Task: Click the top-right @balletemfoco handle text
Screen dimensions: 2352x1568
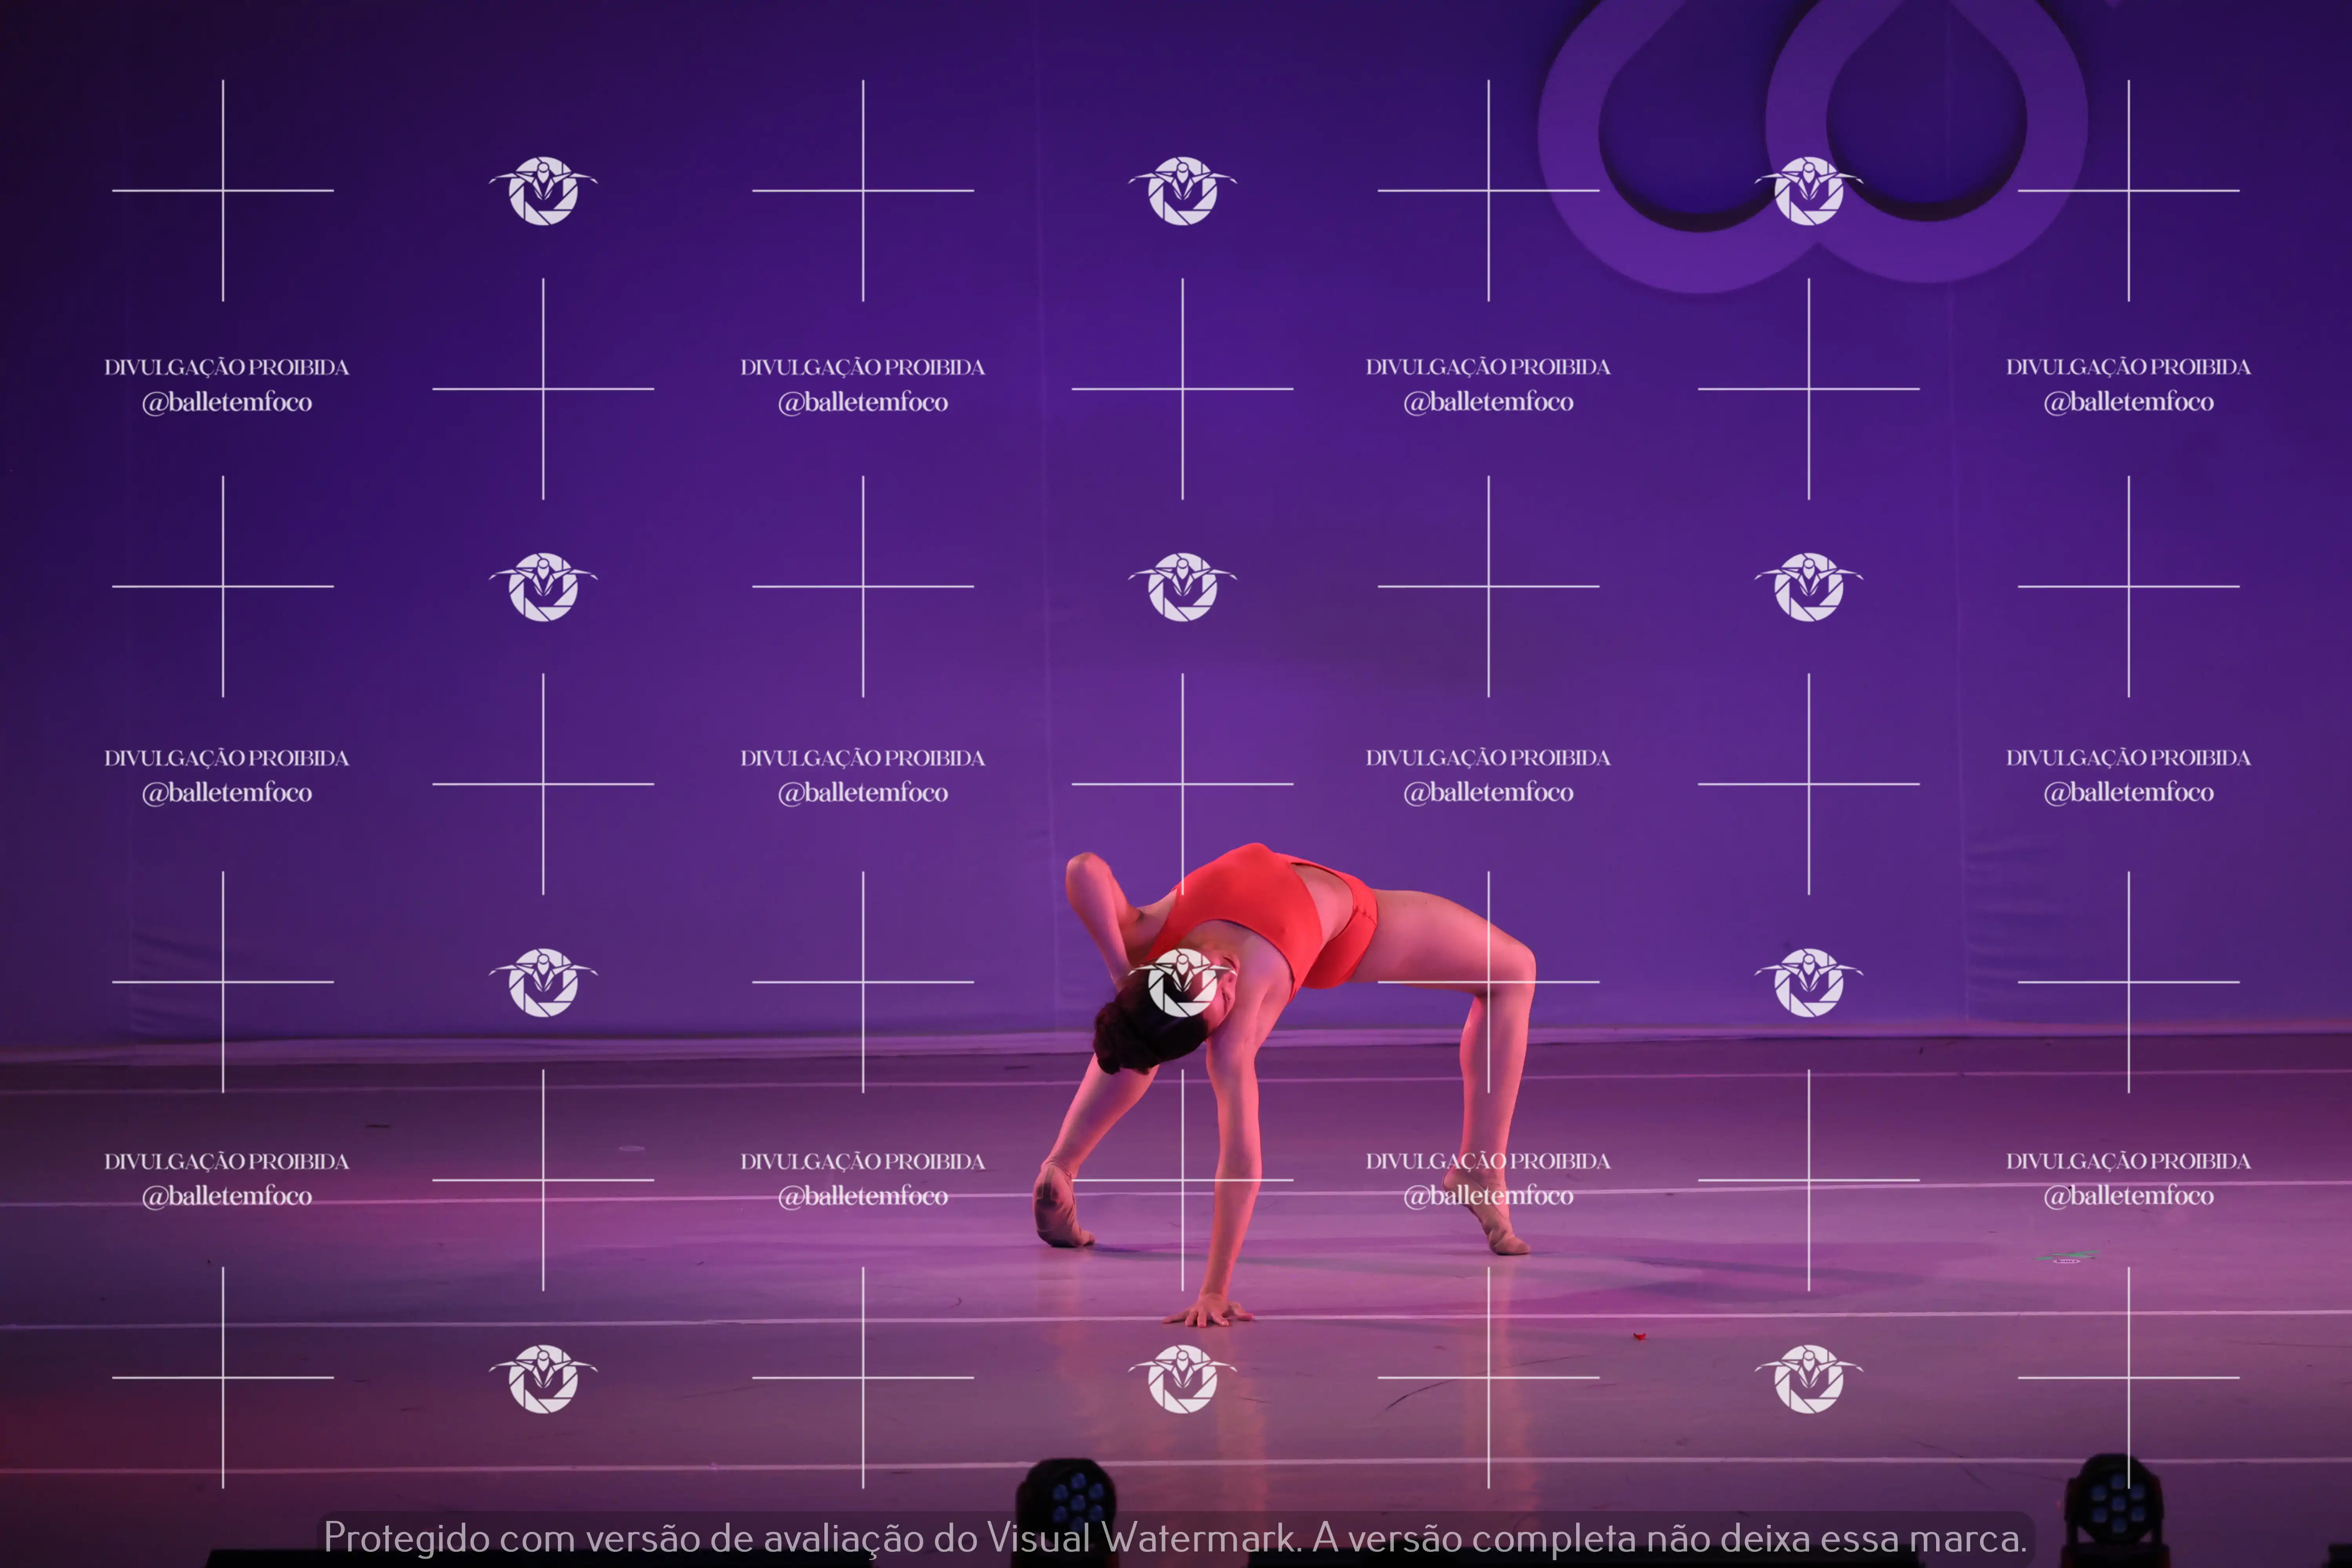Action: (2128, 402)
